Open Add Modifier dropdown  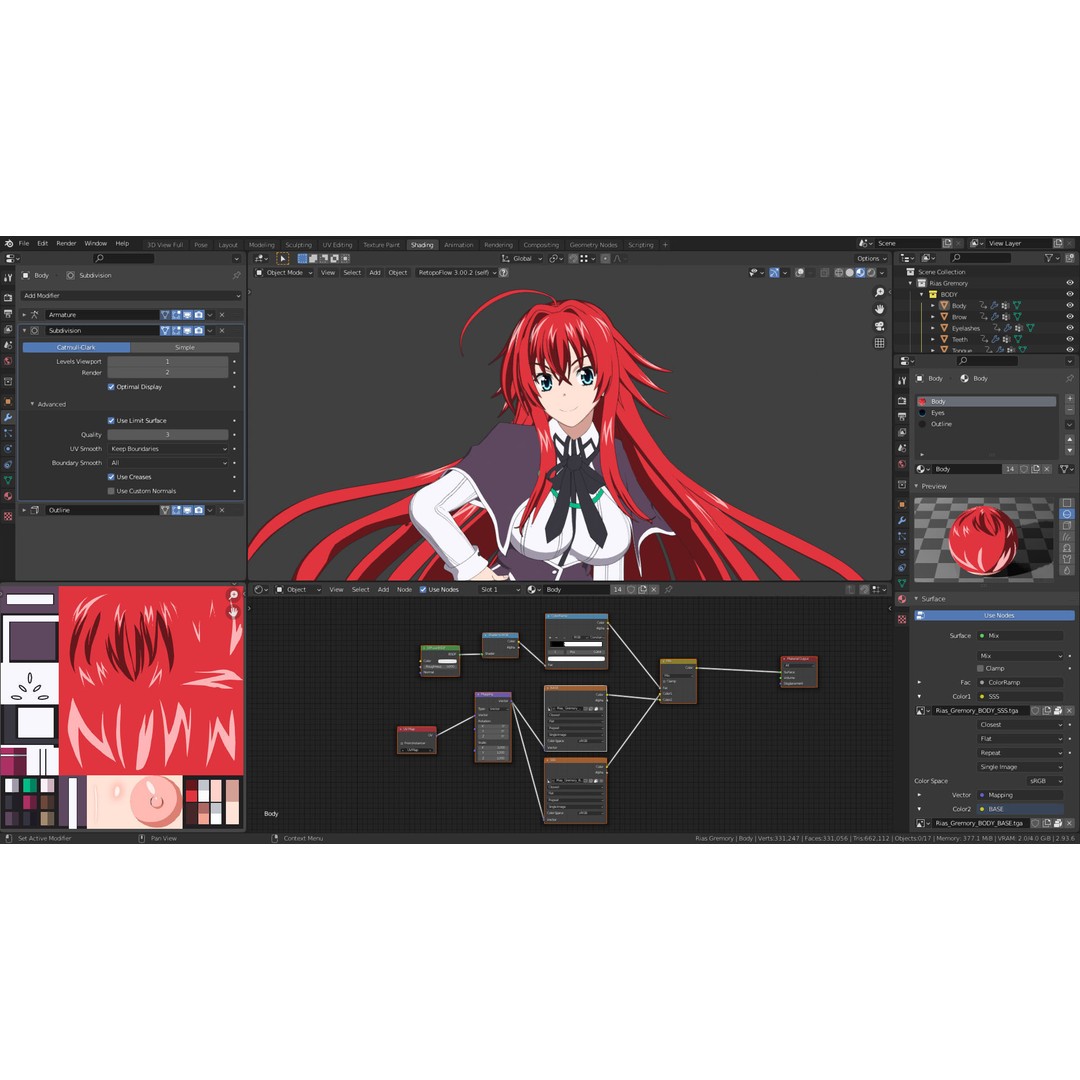[131, 295]
